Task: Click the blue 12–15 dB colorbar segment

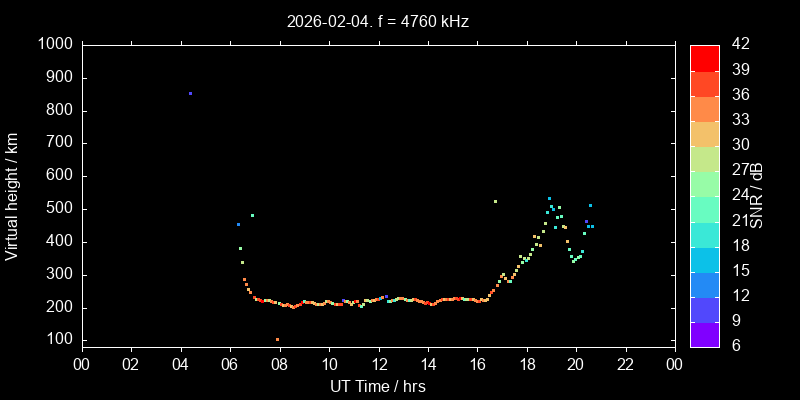Action: (705, 284)
